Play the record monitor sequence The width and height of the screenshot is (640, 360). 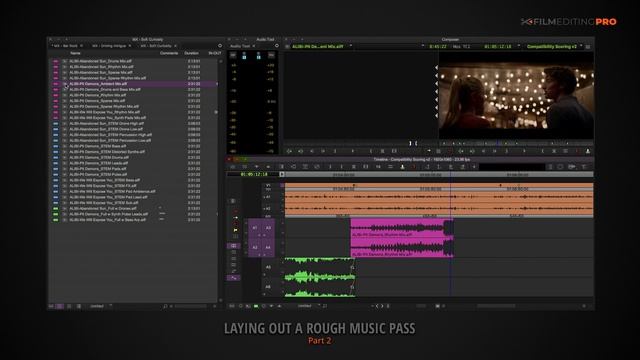pos(524,151)
